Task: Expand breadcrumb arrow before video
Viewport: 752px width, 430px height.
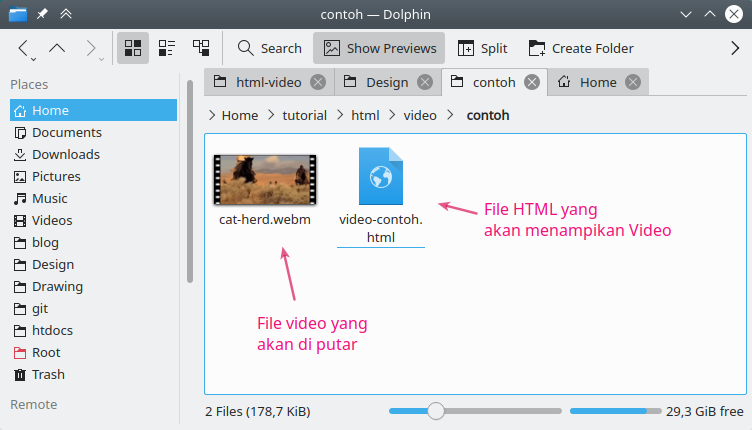Action: coord(392,116)
